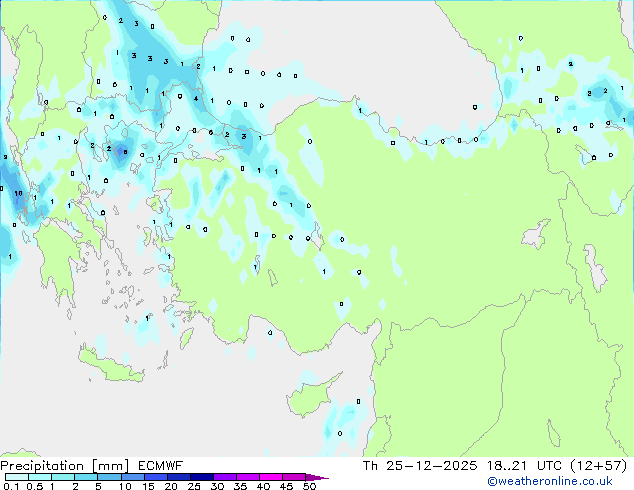
Task: Click the '0.5' legend scale label
Action: pos(34,486)
